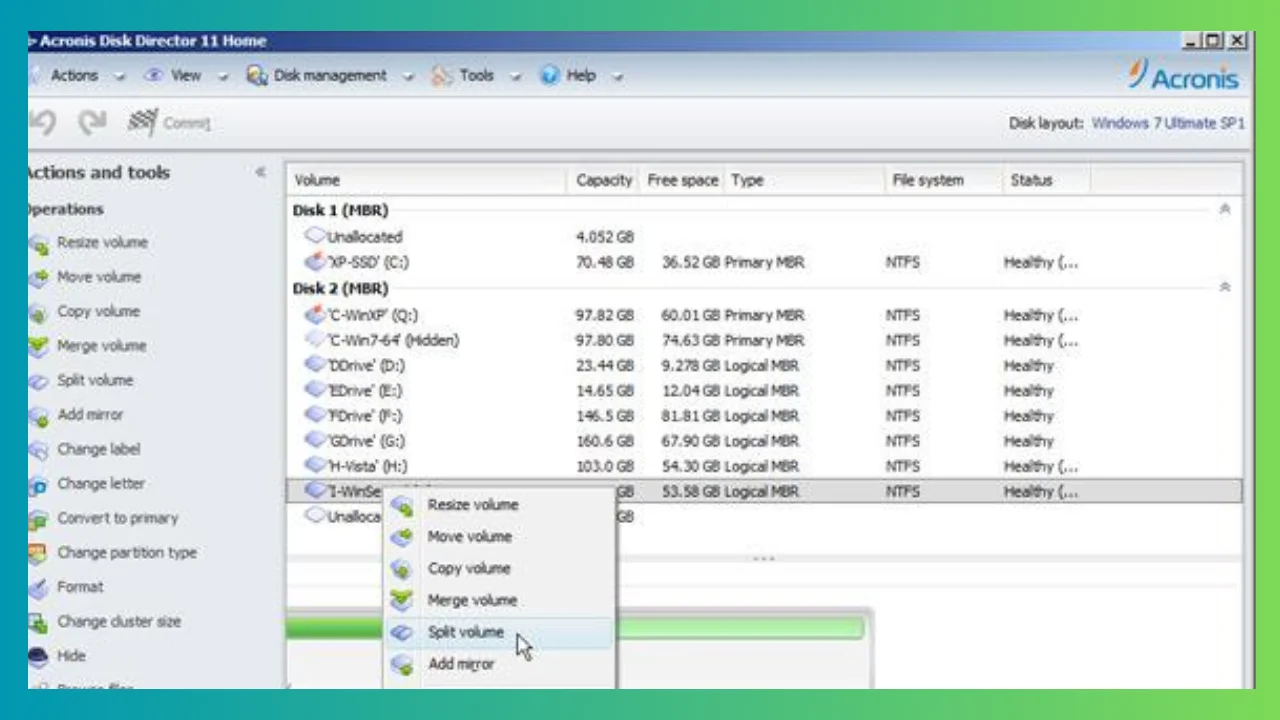Viewport: 1280px width, 720px height.
Task: Click the Add mirror icon in context menu
Action: pos(402,665)
